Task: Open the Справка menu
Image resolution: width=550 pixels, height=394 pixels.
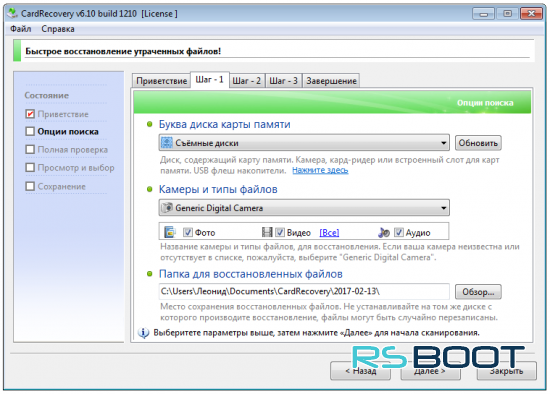Action: tap(58, 29)
